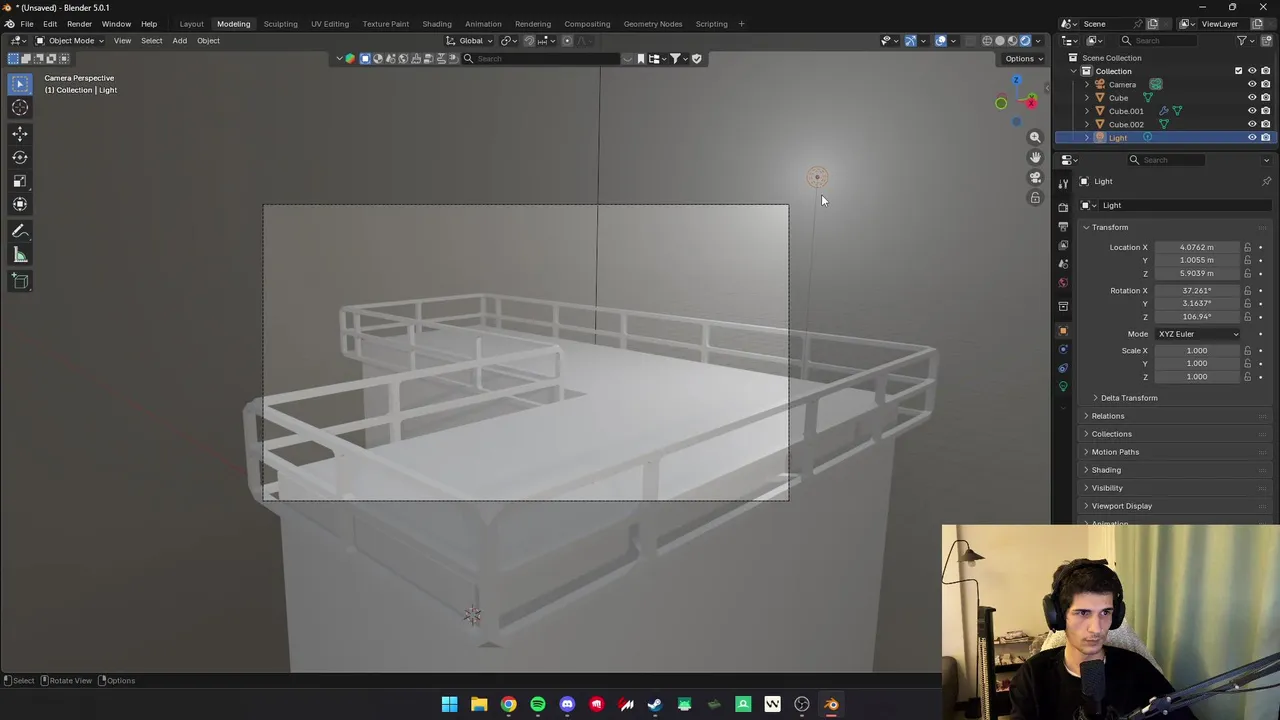Open the Render menu
The height and width of the screenshot is (720, 1280).
click(79, 24)
